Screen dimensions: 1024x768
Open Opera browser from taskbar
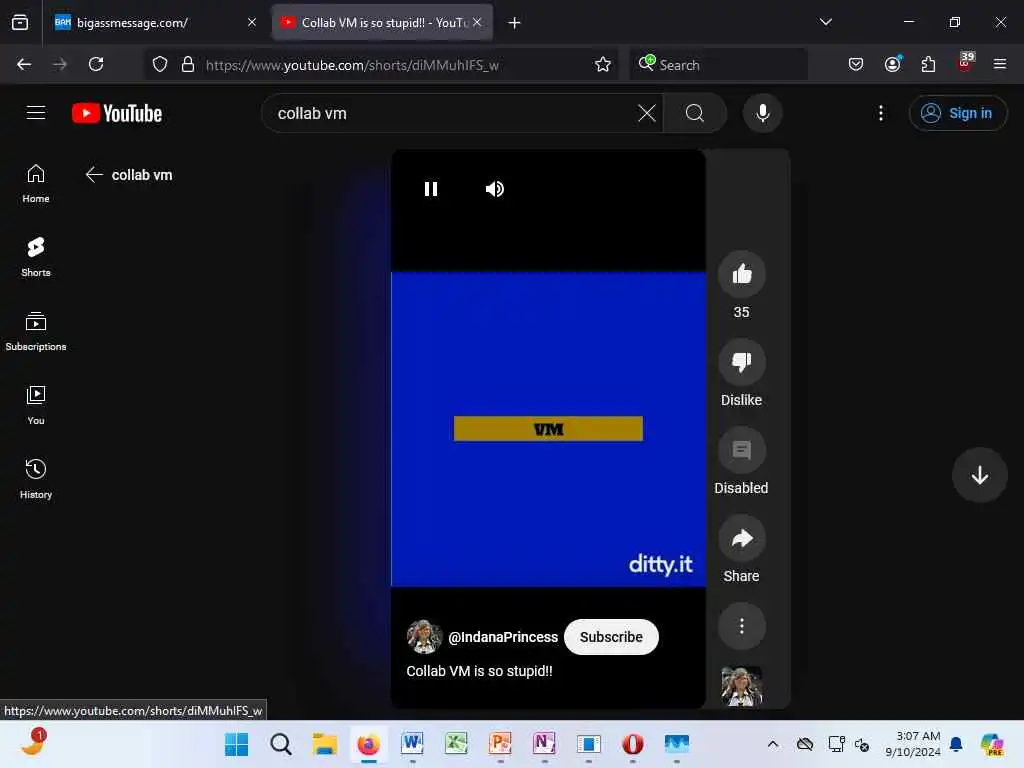click(x=632, y=744)
